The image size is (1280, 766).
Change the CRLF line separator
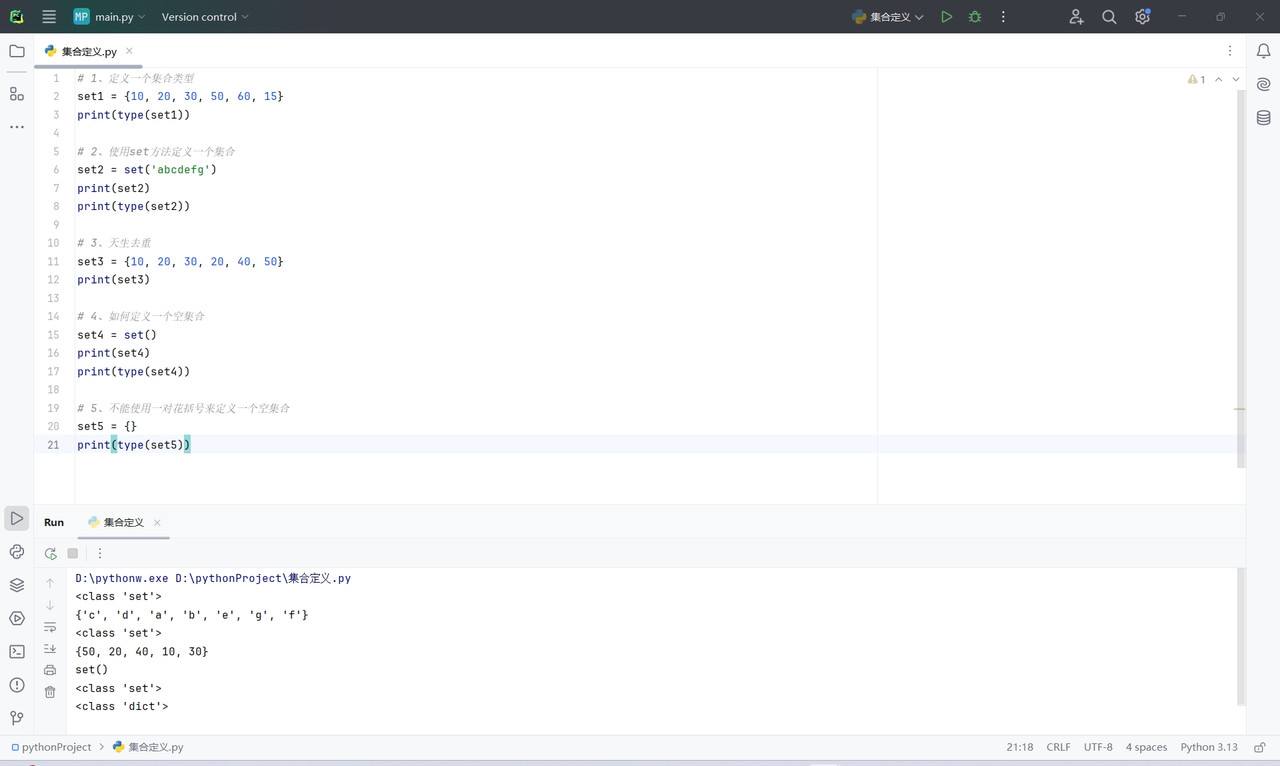[x=1058, y=747]
